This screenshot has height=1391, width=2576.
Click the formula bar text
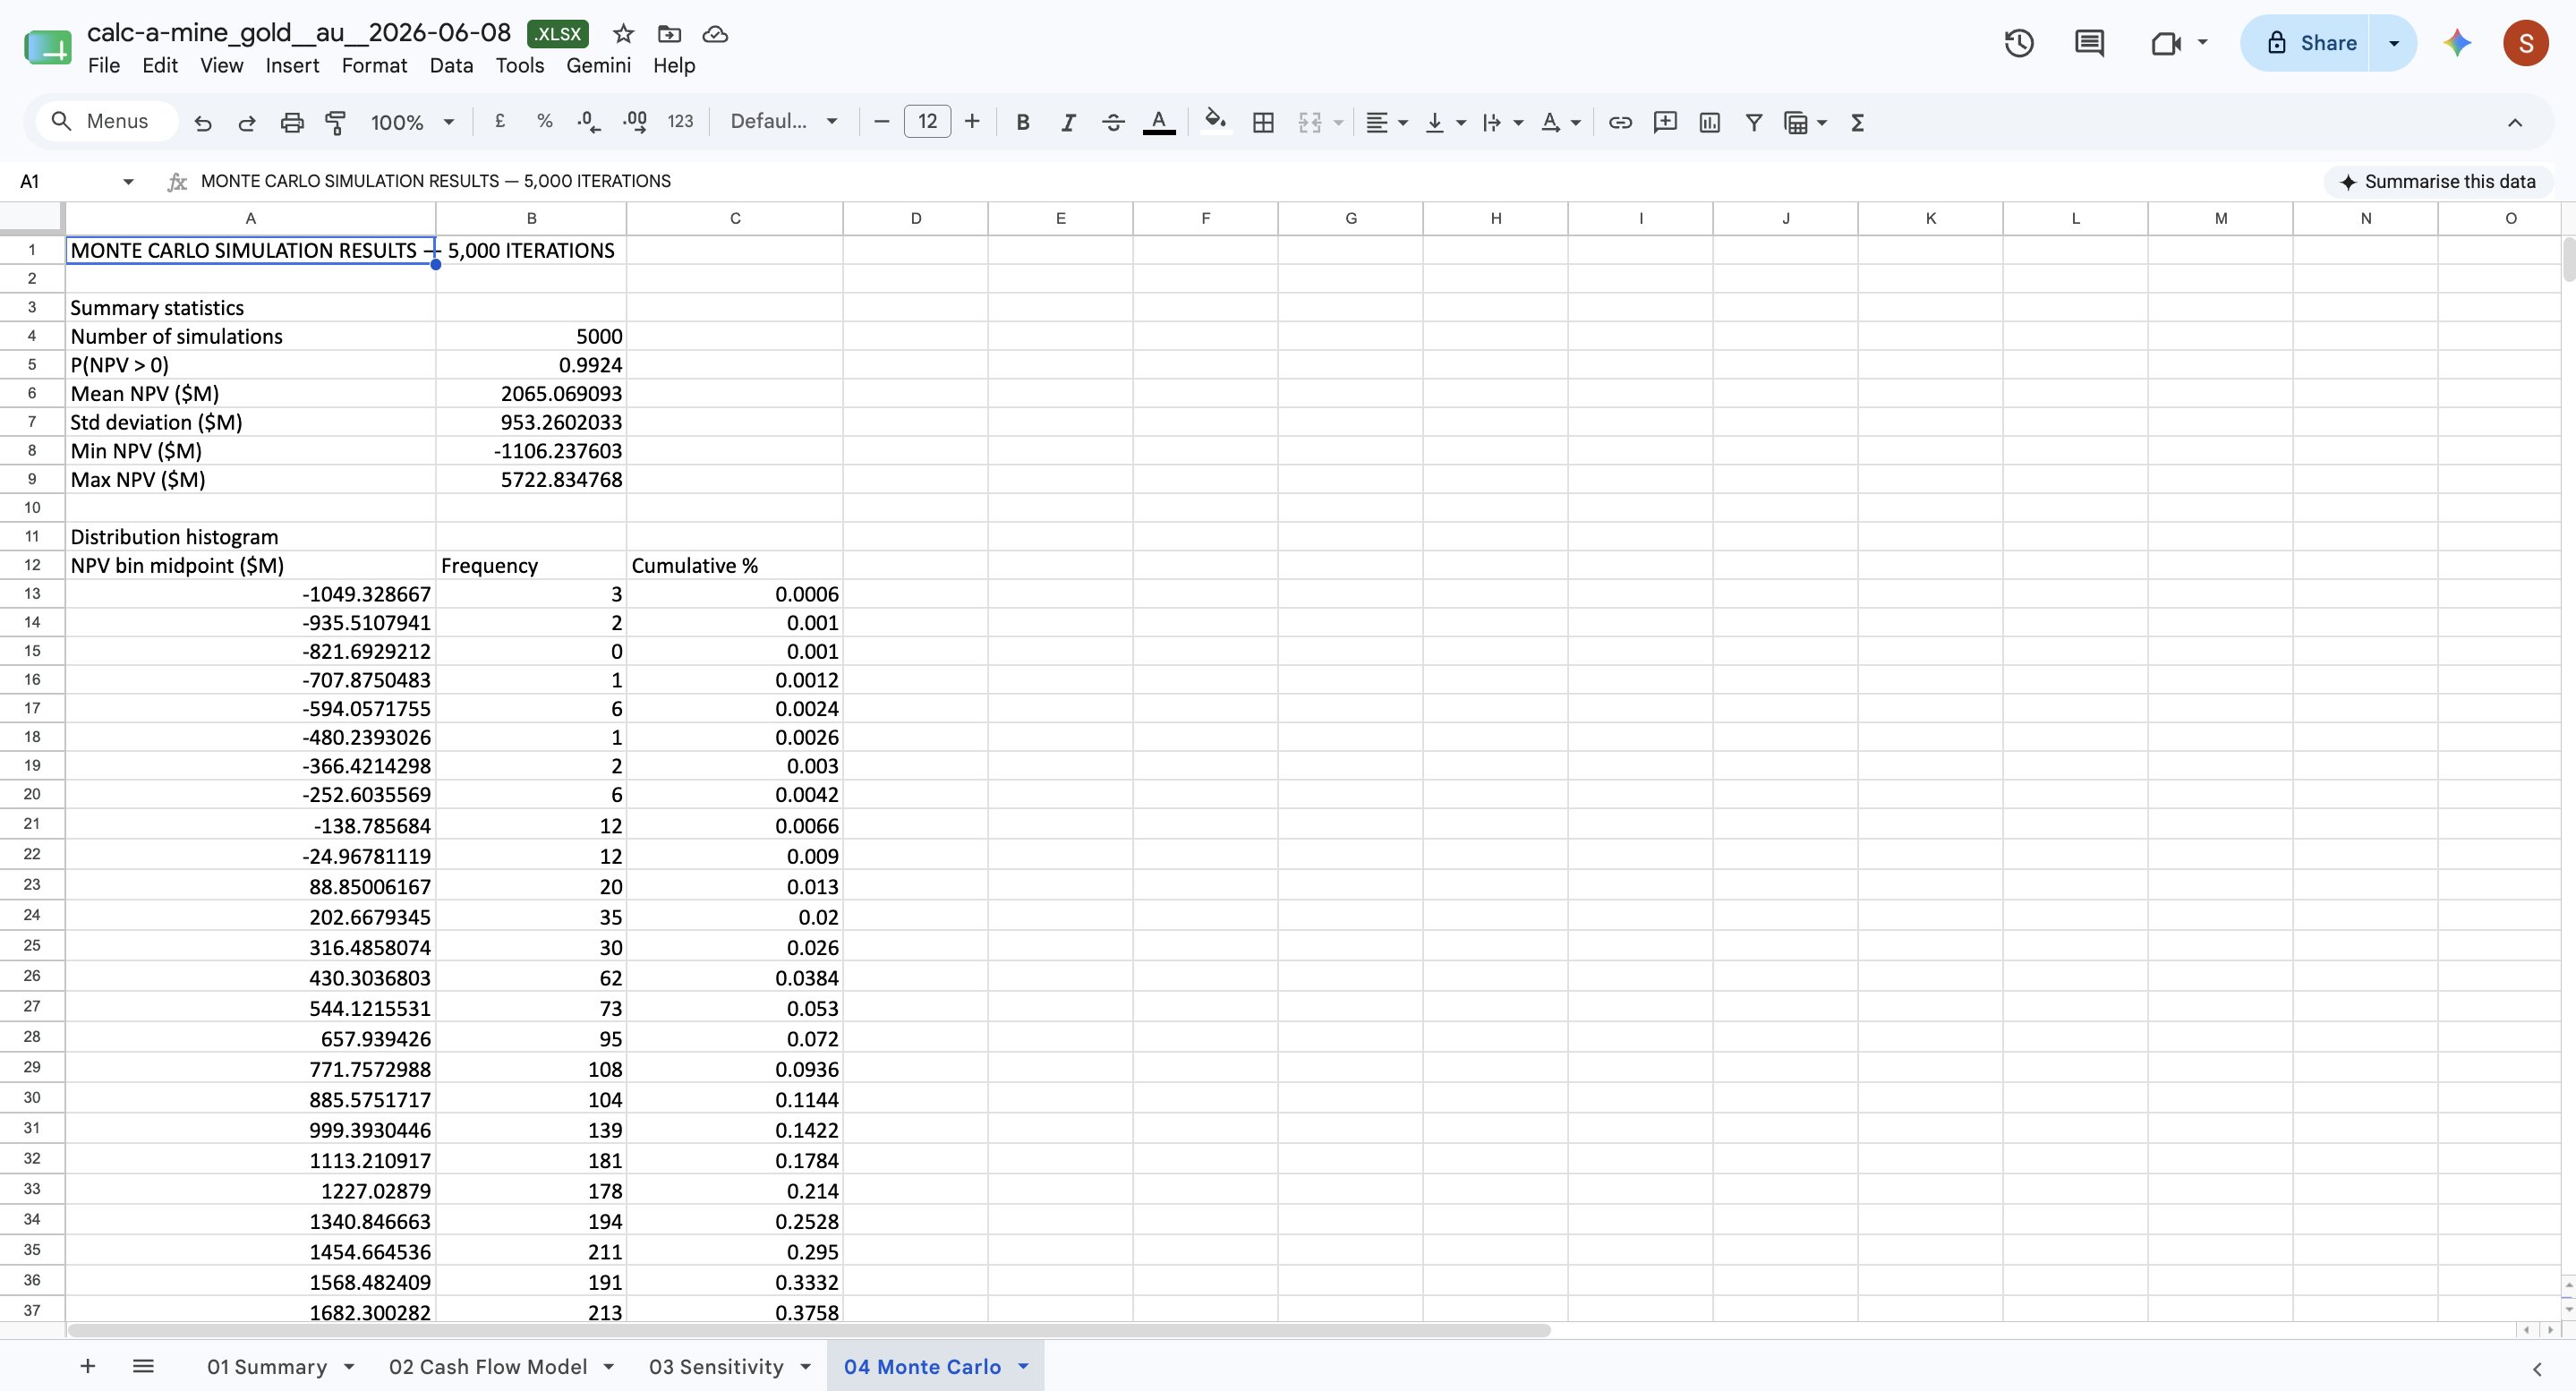click(x=436, y=181)
